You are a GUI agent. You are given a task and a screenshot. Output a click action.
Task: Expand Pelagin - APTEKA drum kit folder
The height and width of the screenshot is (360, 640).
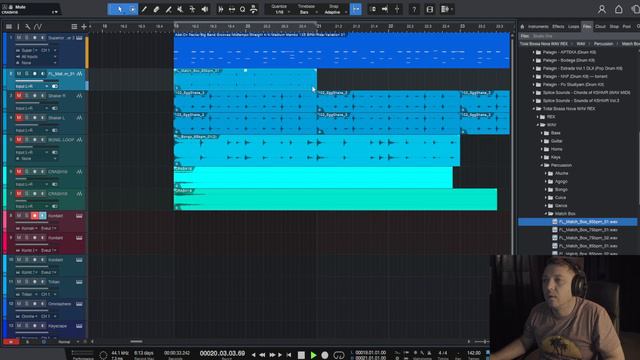point(533,52)
